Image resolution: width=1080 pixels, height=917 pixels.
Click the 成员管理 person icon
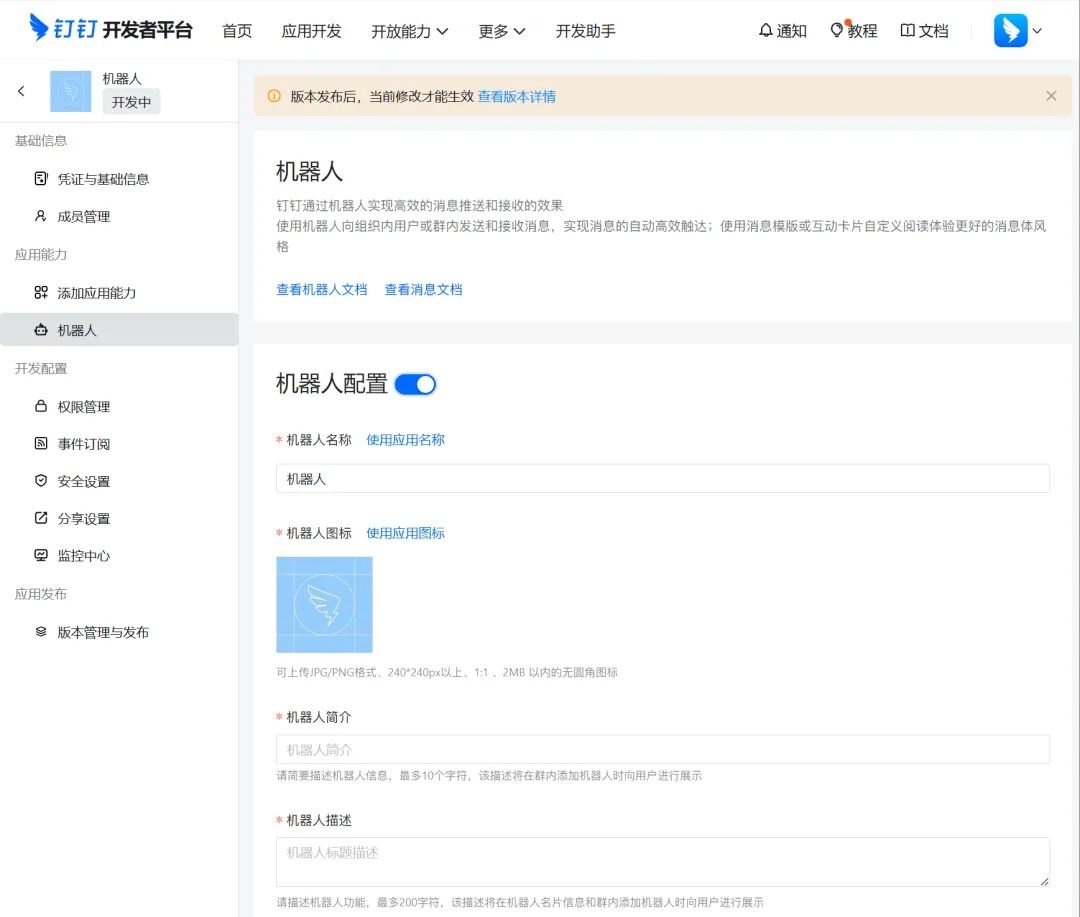41,216
